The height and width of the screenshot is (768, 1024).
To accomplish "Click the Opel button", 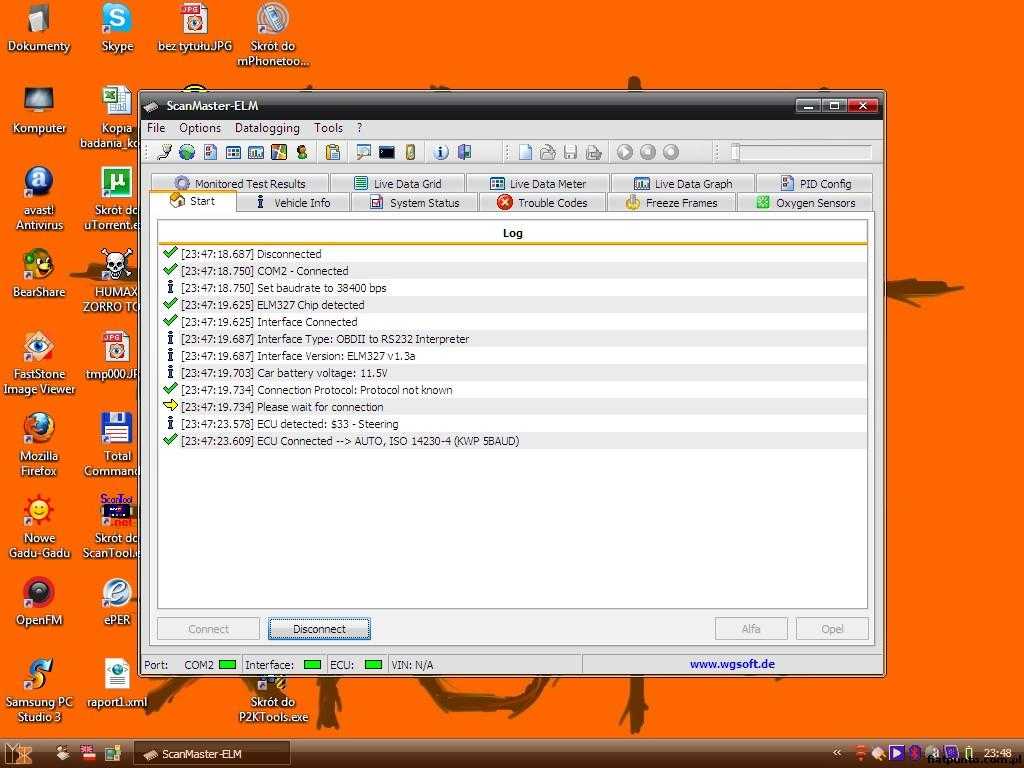I will pos(832,629).
